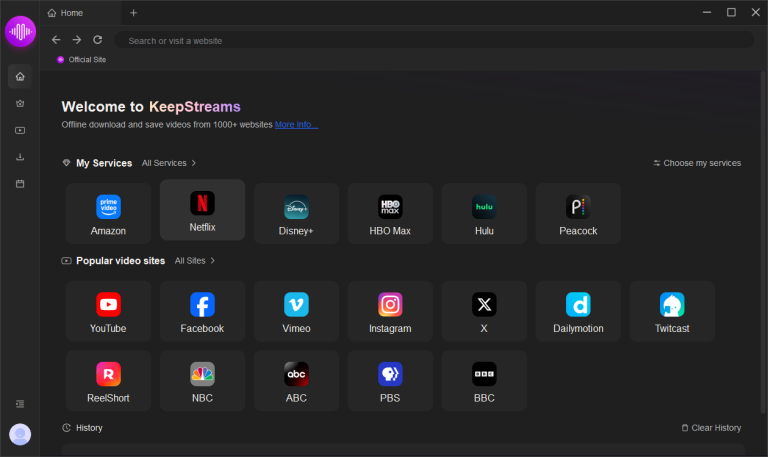Expand All Sites next to Popular video sites
The height and width of the screenshot is (457, 768).
195,261
